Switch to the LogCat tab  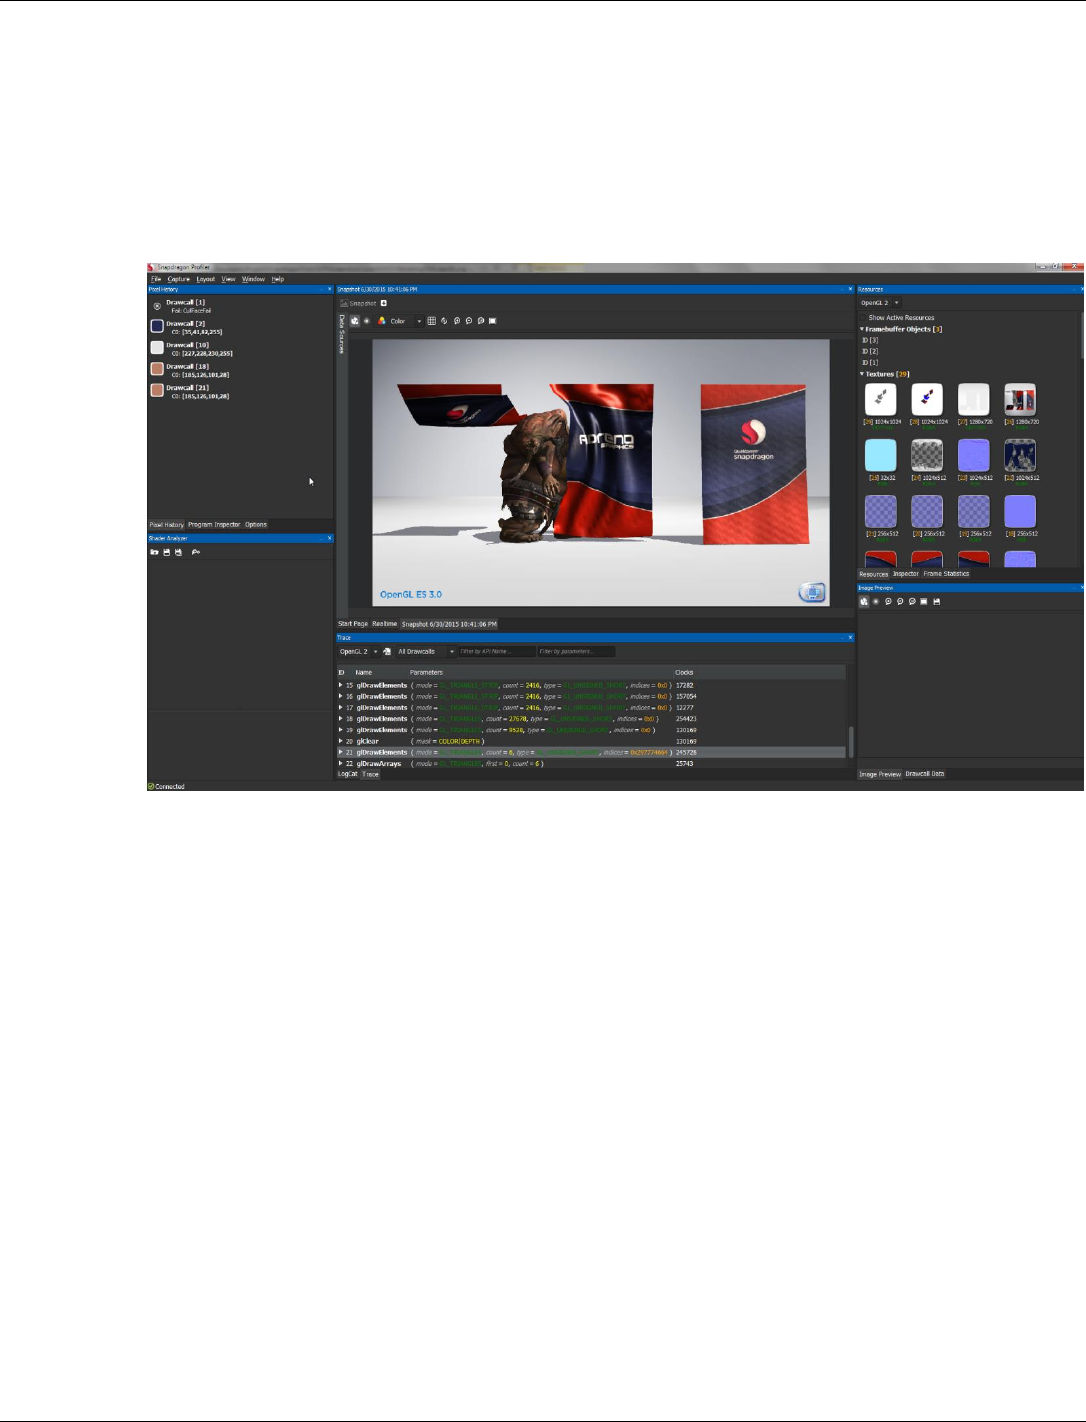(x=347, y=774)
